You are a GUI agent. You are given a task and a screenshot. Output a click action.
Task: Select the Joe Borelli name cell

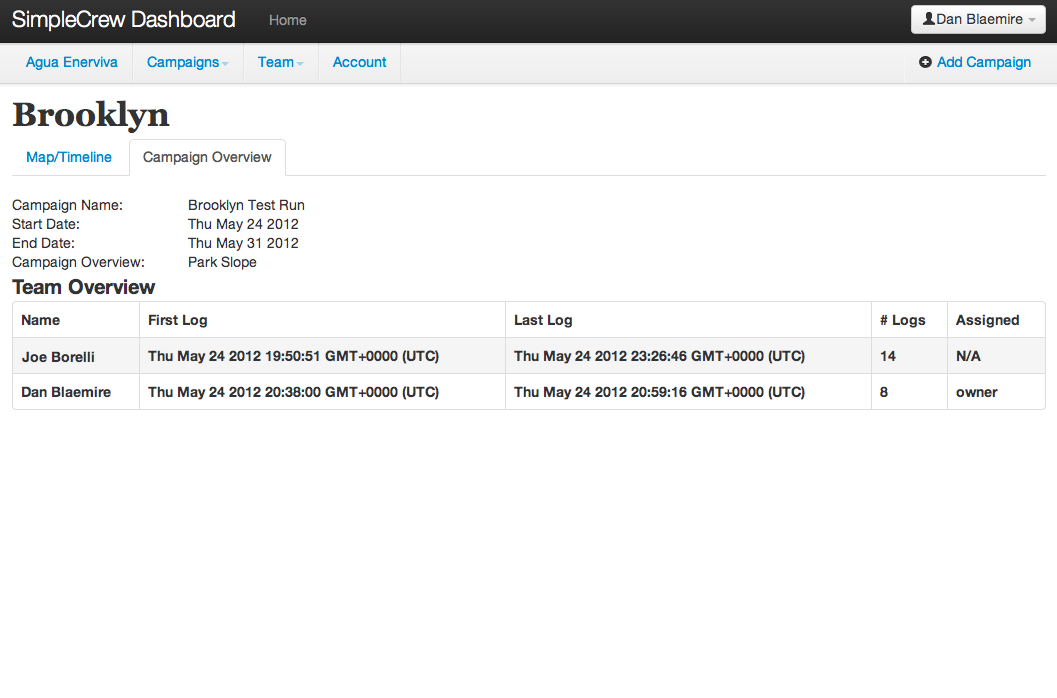(76, 356)
